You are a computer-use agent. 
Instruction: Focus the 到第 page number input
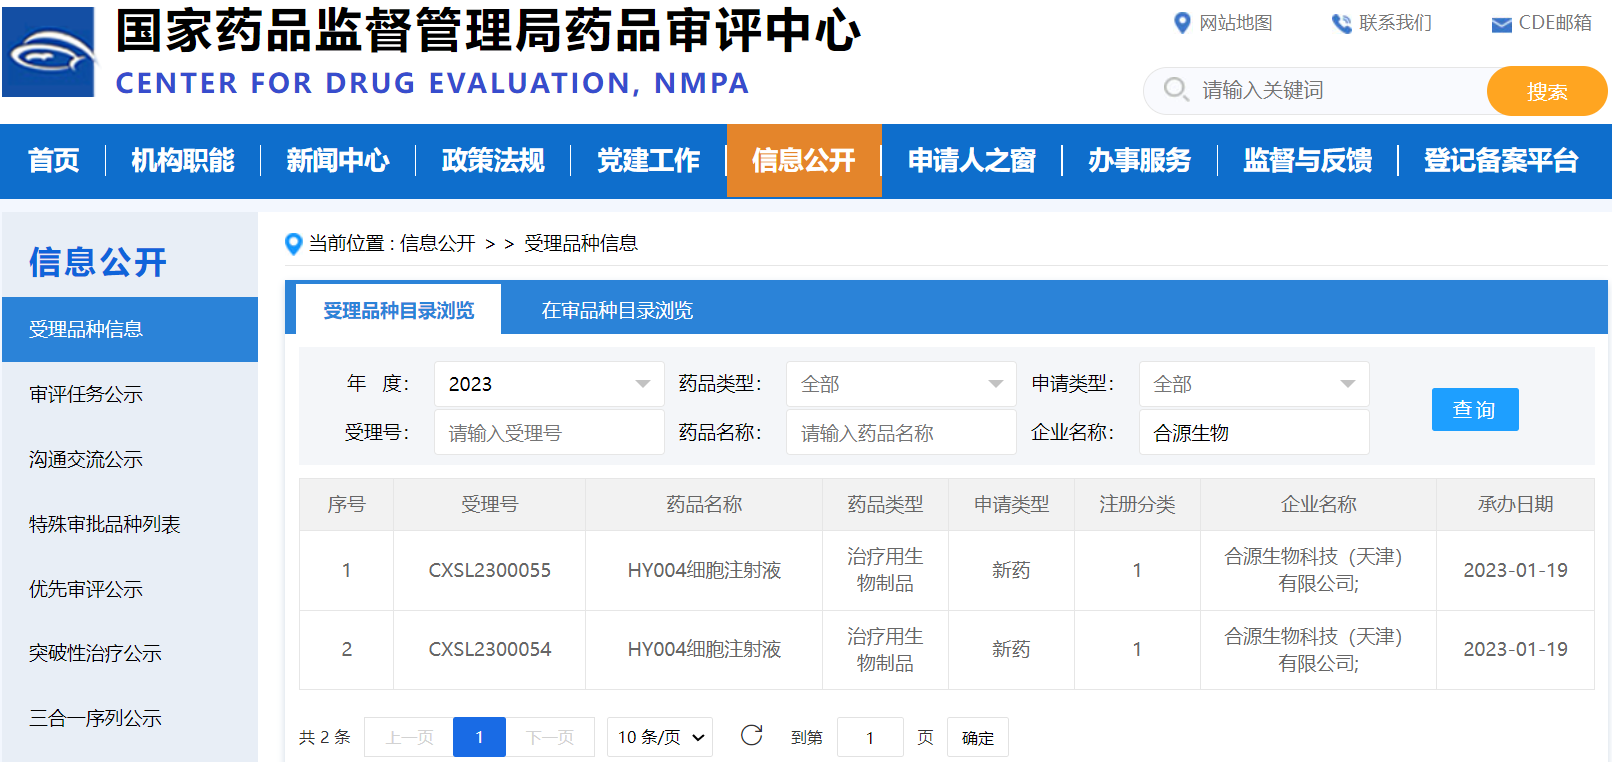pos(870,737)
